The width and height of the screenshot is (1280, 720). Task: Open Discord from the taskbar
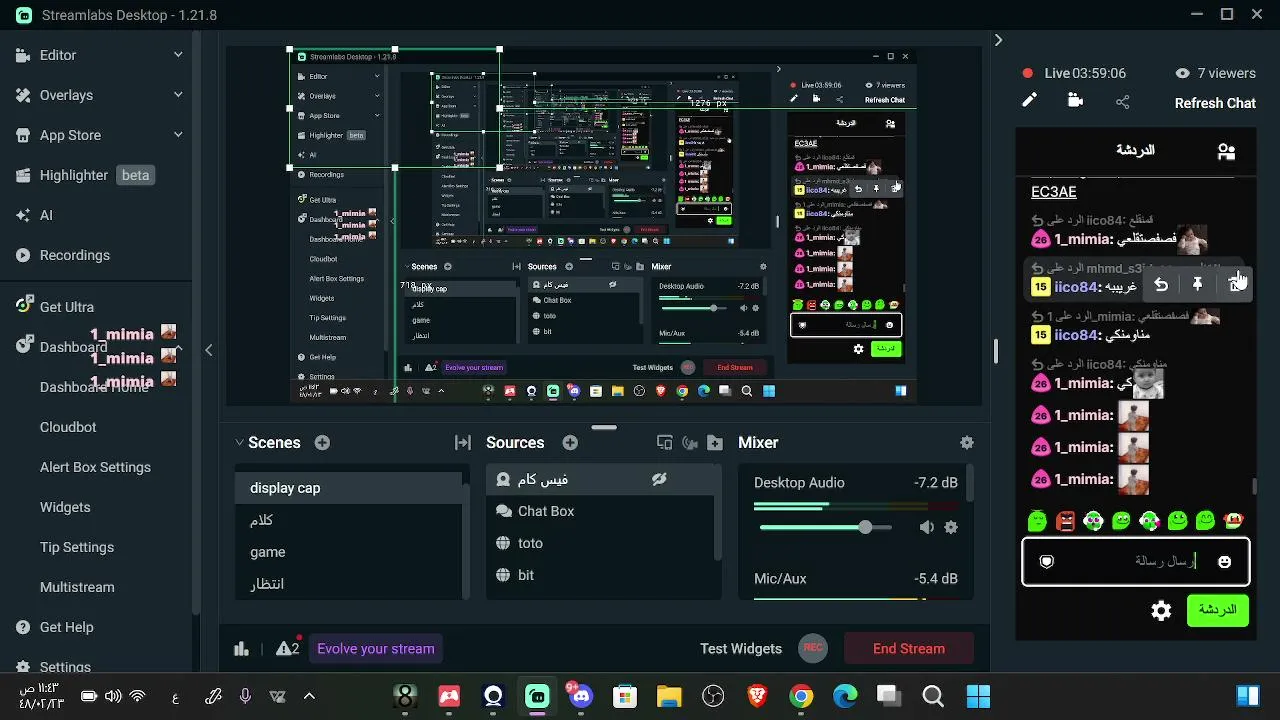(x=580, y=696)
